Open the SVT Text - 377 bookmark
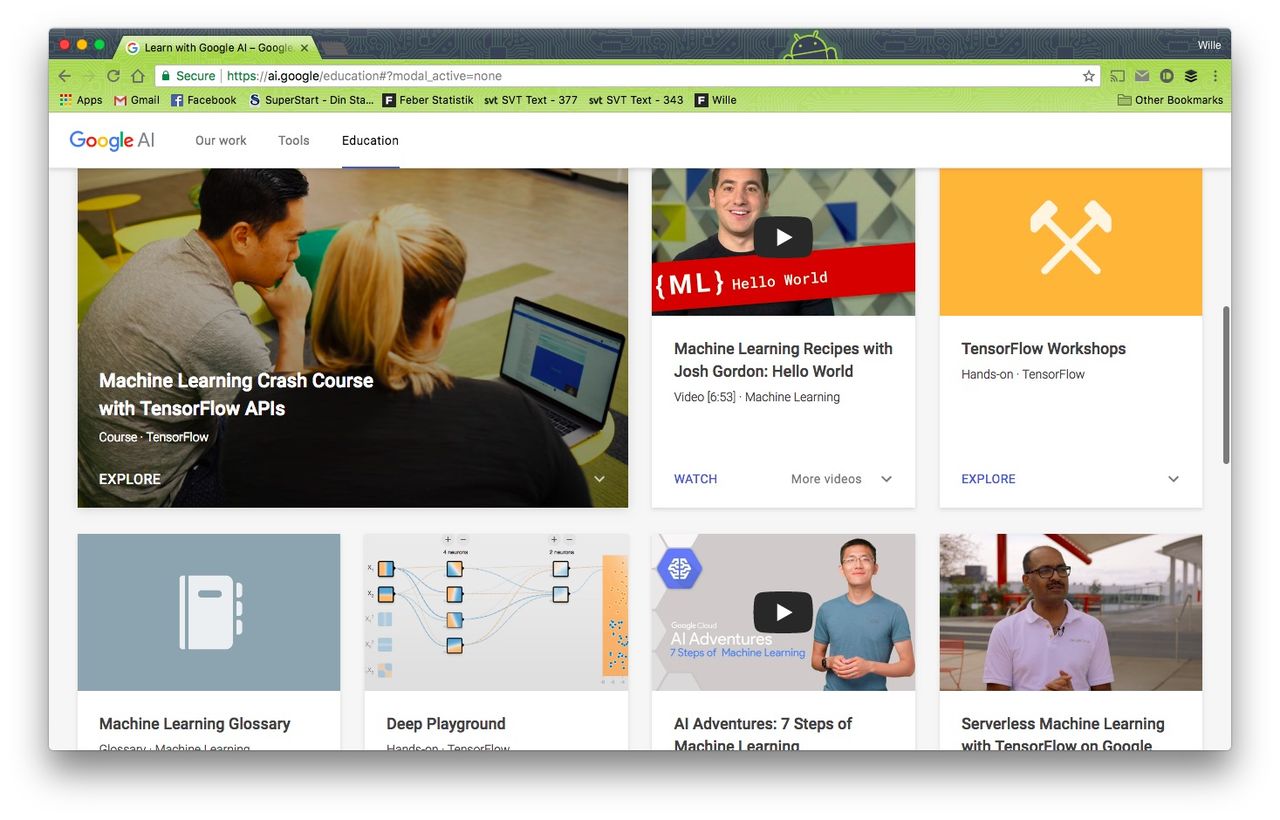The height and width of the screenshot is (820, 1280). [531, 100]
